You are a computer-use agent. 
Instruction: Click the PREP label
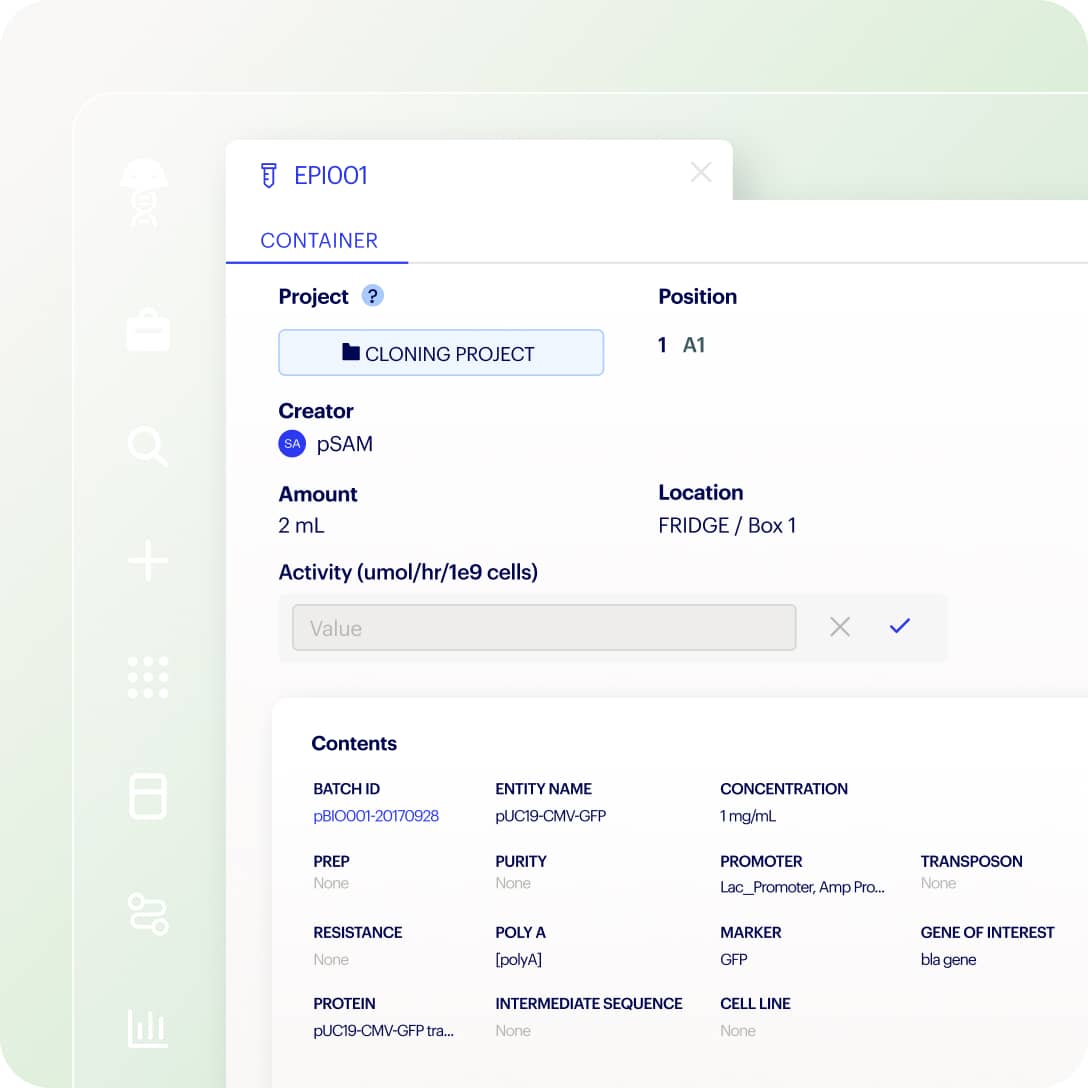point(331,861)
